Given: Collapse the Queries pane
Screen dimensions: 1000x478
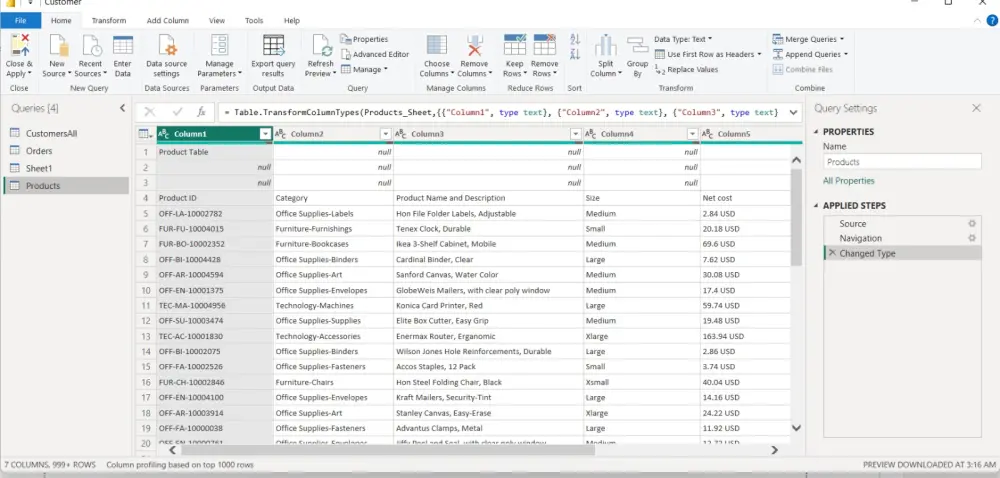Looking at the screenshot, I should click(122, 108).
